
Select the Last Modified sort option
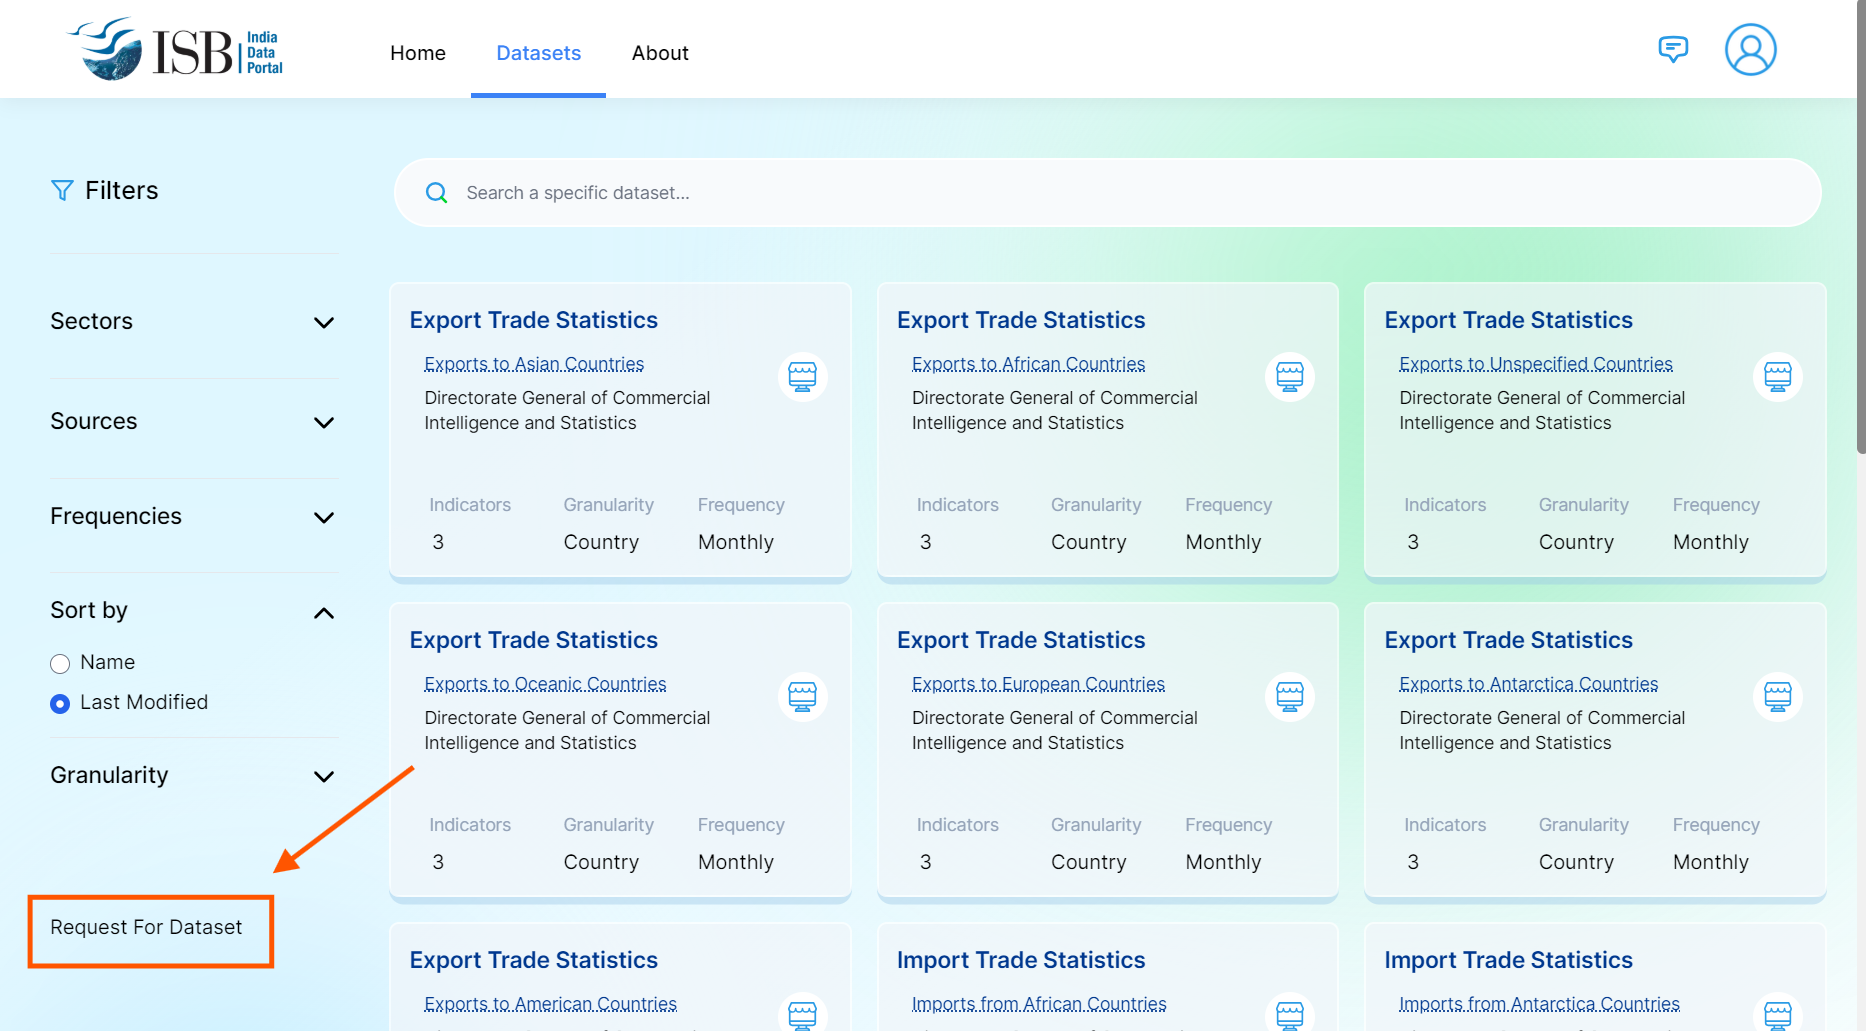pos(60,704)
